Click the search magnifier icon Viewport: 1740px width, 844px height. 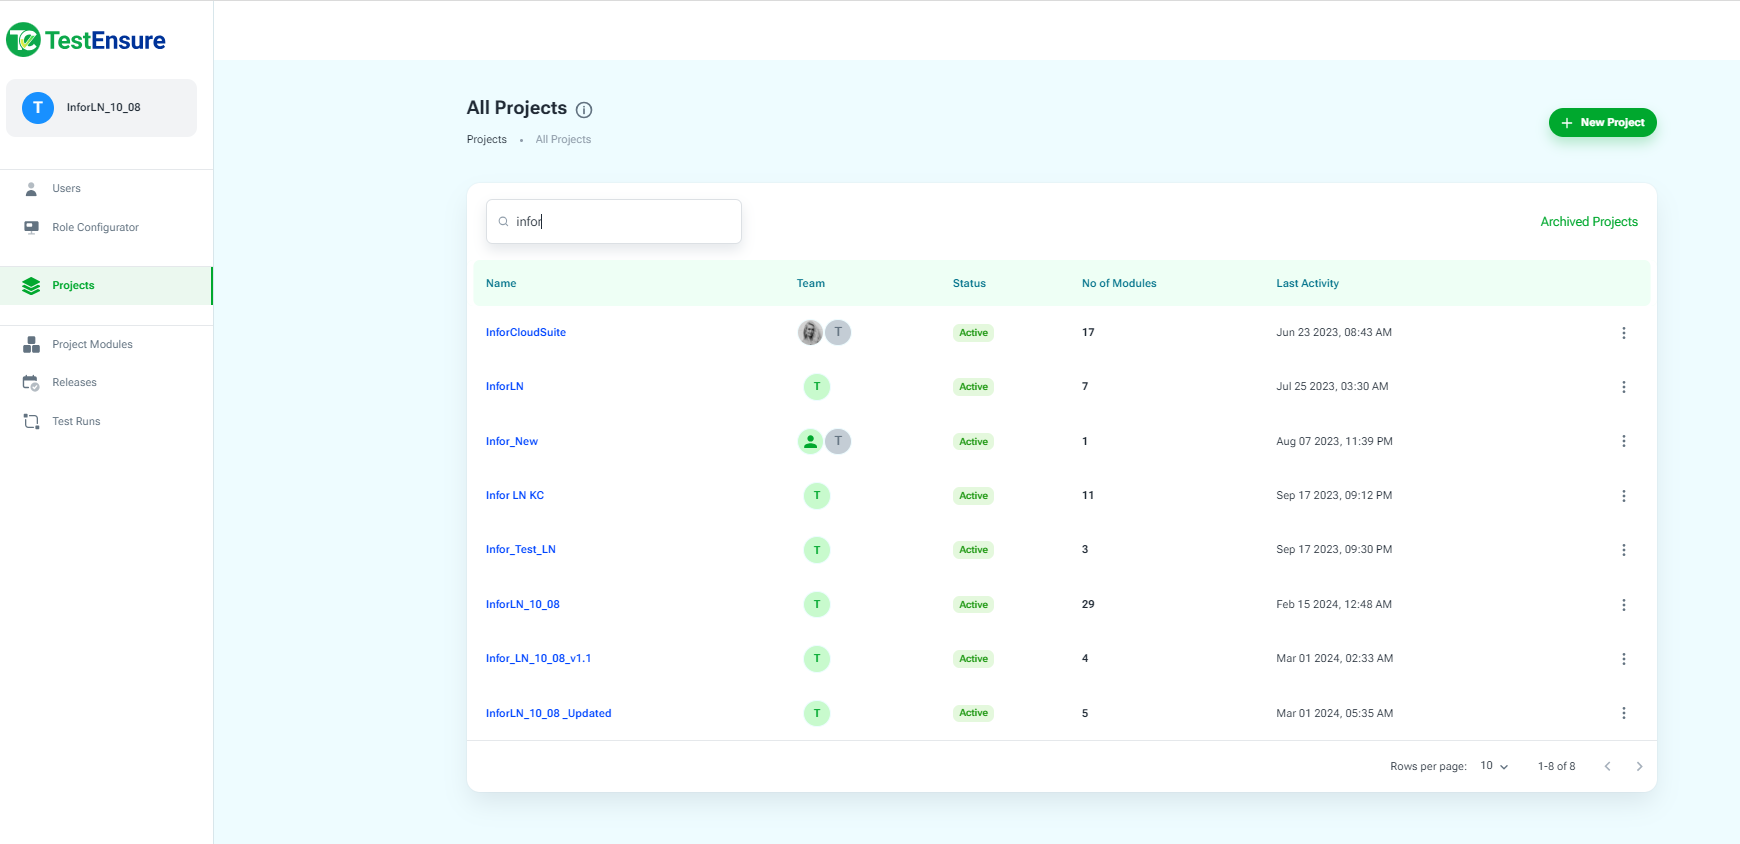click(x=503, y=222)
